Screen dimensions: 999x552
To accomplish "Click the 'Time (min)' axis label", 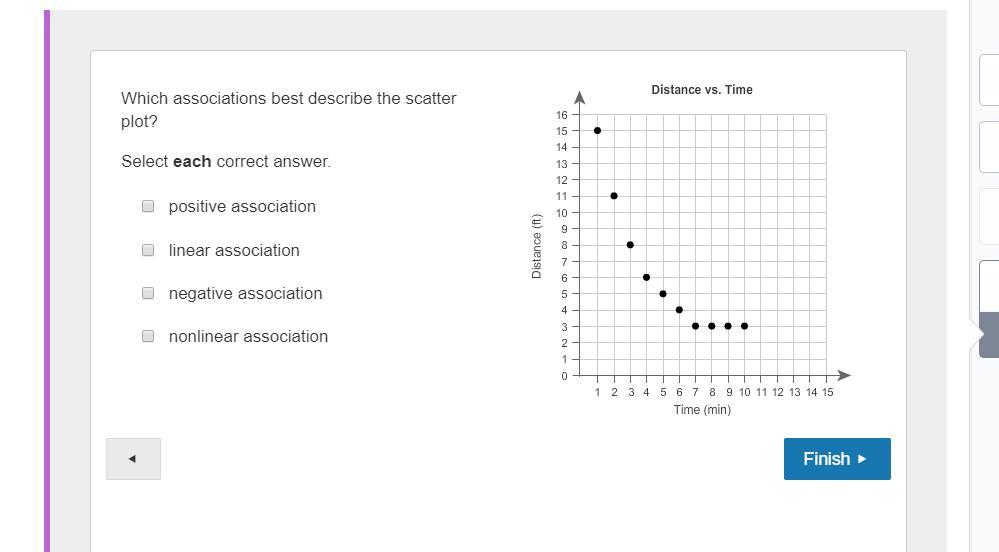I will (702, 410).
